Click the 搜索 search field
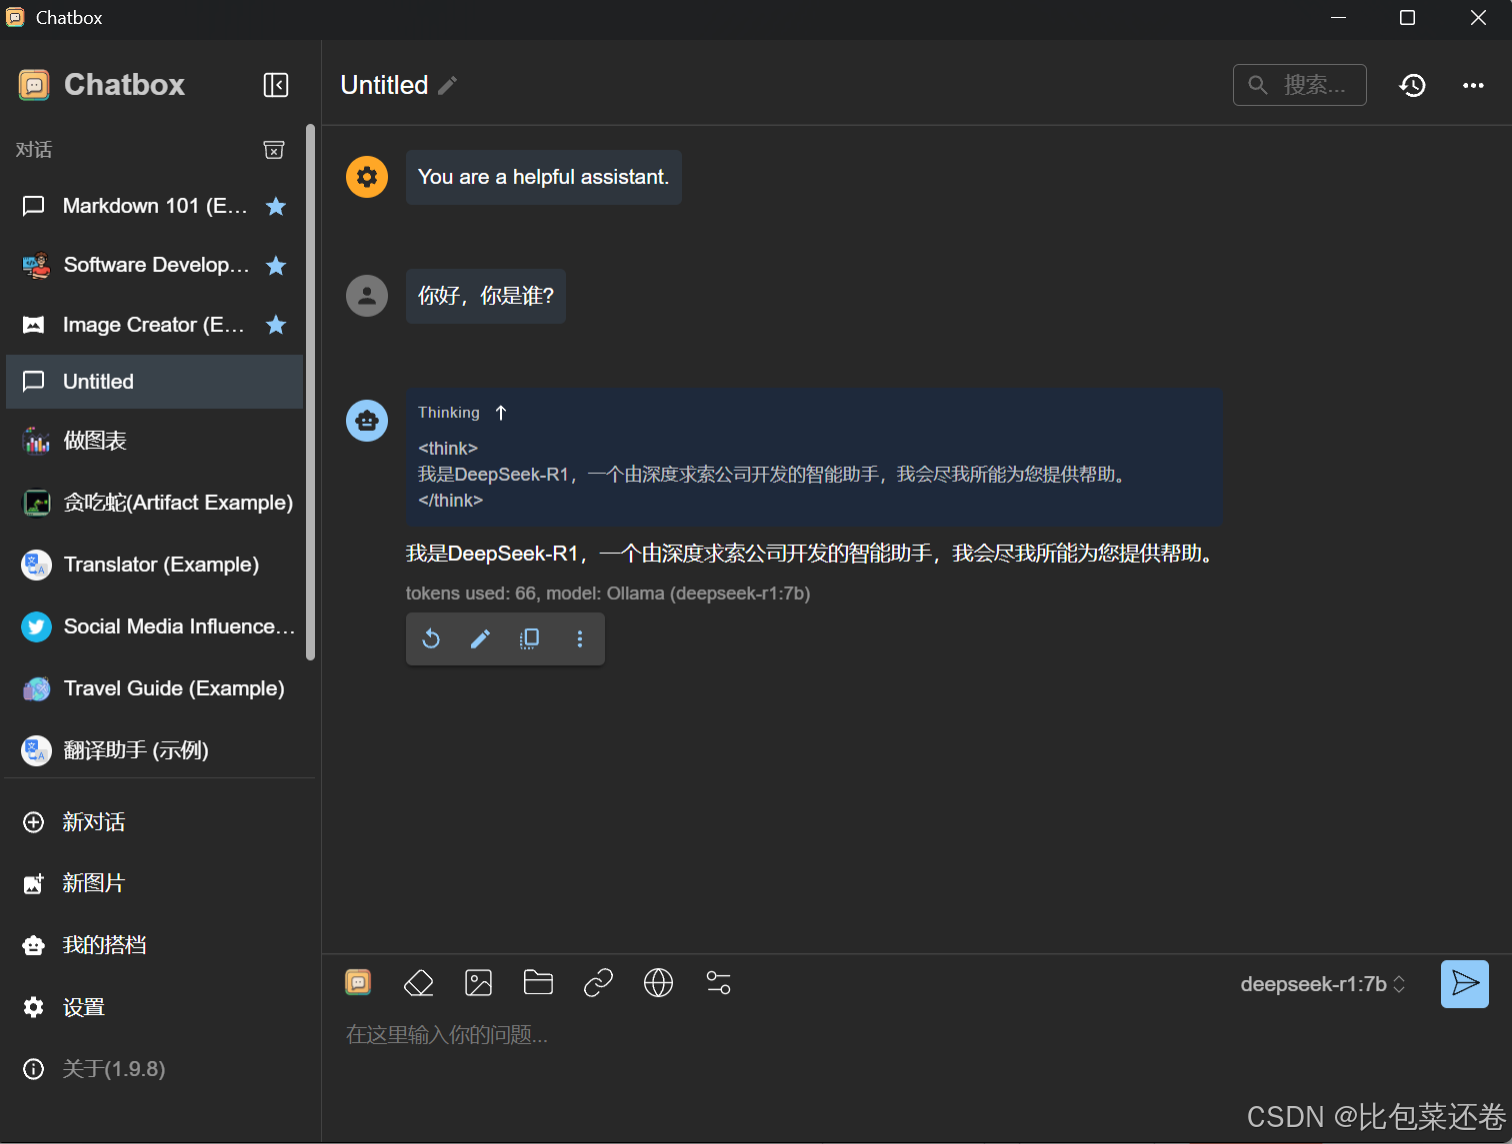Screen dimensions: 1512x1144 [1300, 85]
